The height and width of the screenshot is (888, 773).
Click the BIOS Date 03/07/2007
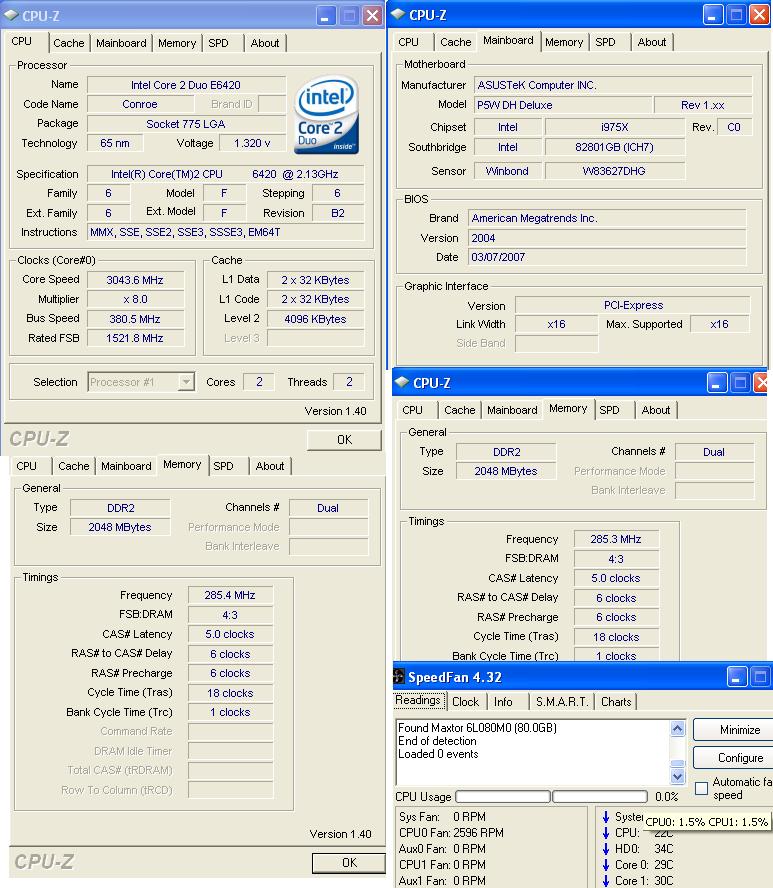coord(607,257)
